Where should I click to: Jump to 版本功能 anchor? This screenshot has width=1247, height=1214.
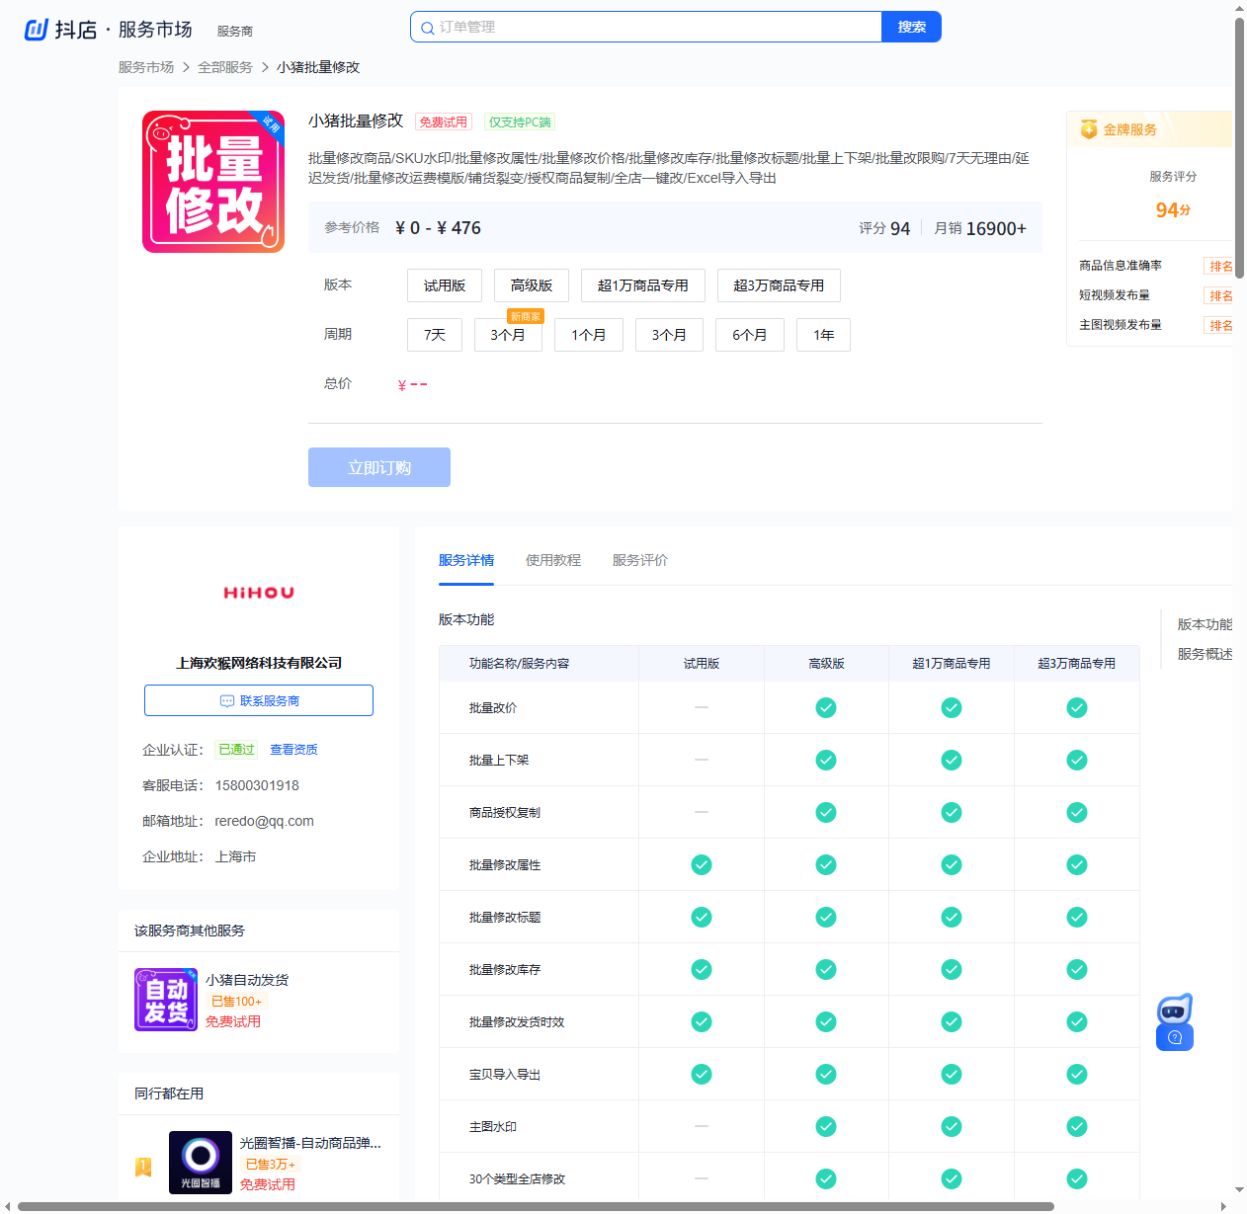pyautogui.click(x=1205, y=624)
